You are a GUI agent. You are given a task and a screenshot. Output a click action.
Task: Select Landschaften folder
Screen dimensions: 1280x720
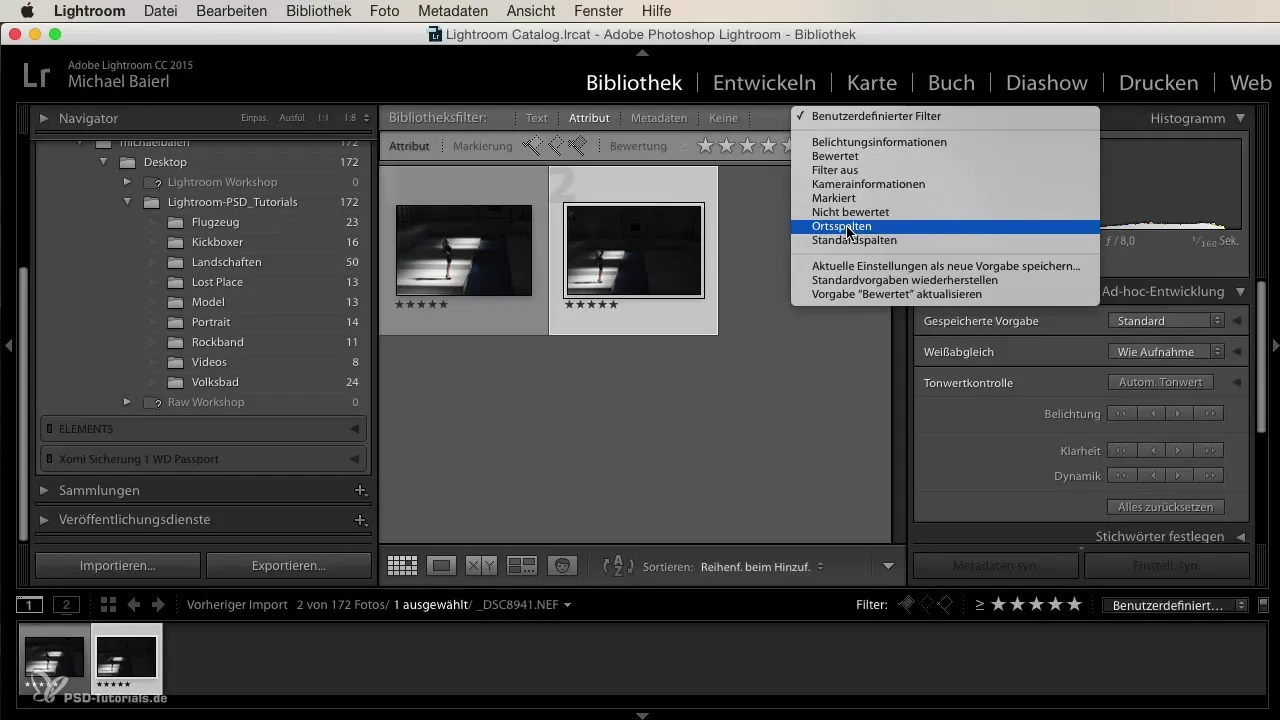coord(226,262)
